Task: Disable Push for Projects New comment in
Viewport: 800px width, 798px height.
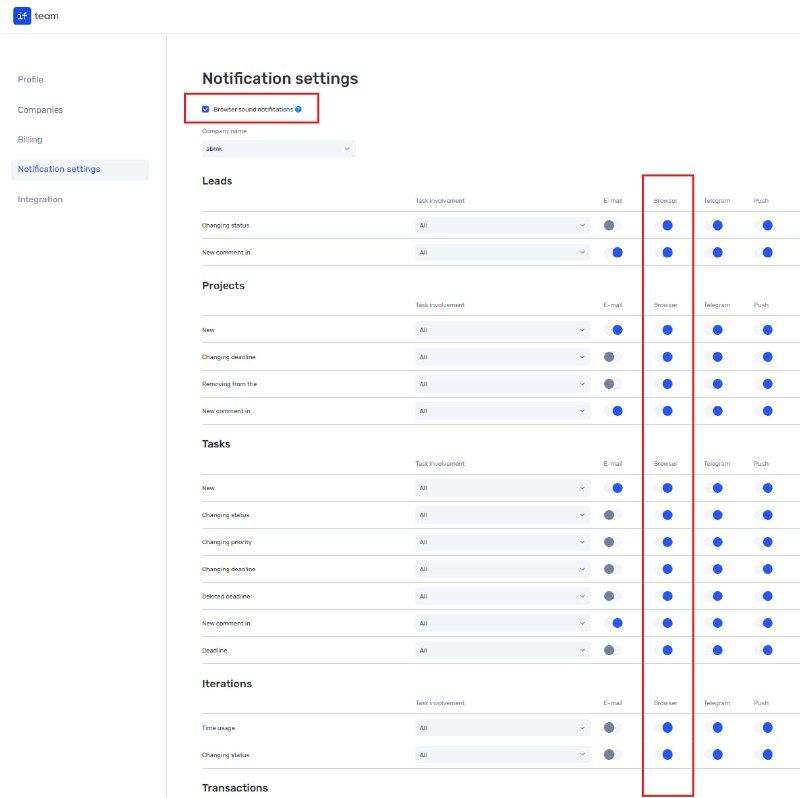Action: [764, 411]
